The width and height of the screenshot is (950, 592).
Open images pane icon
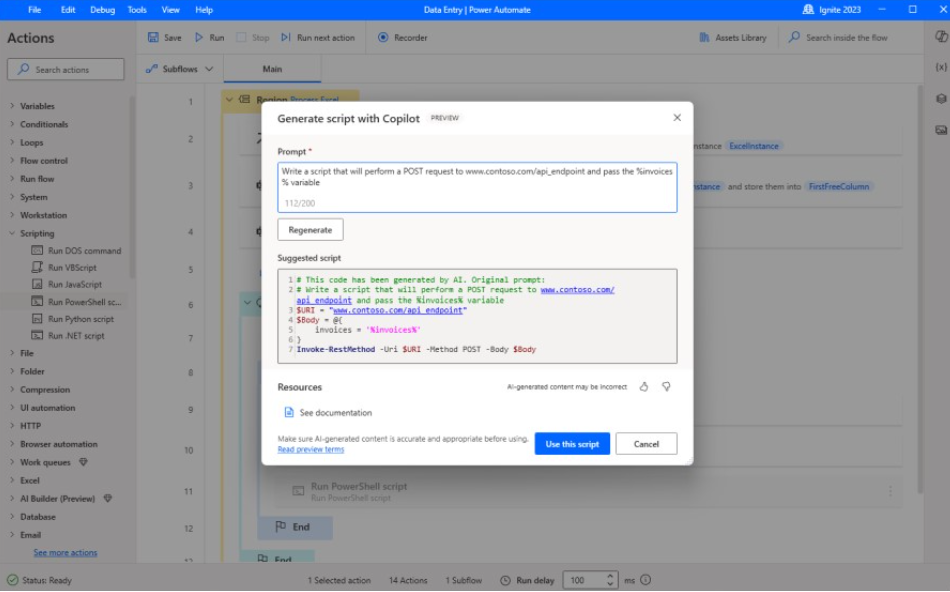coord(941,130)
